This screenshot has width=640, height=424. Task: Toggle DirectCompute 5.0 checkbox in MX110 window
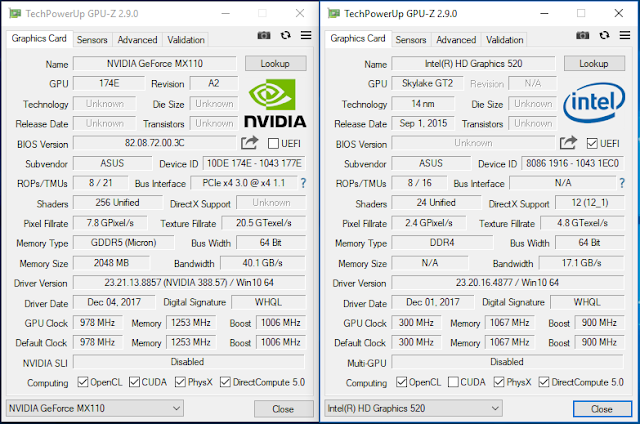tap(225, 382)
